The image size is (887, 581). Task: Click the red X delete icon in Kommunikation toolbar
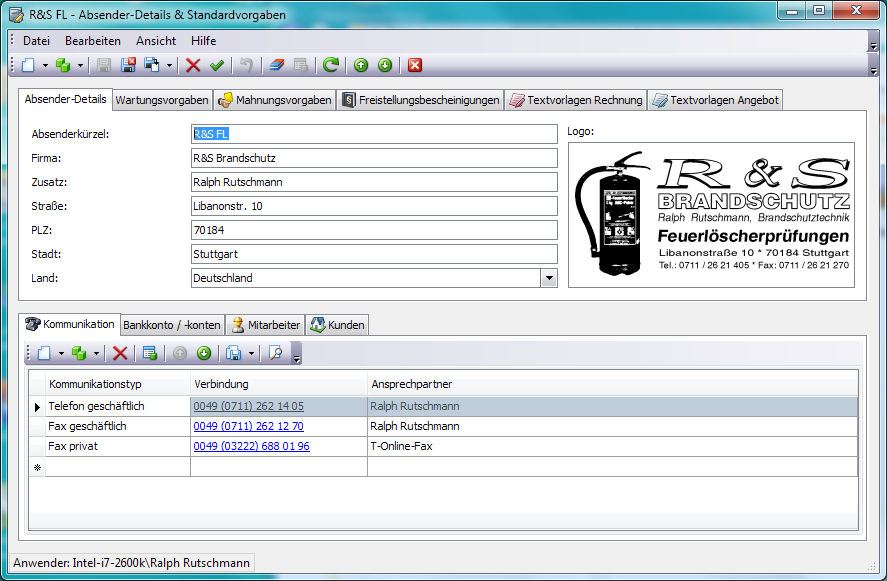coord(120,354)
